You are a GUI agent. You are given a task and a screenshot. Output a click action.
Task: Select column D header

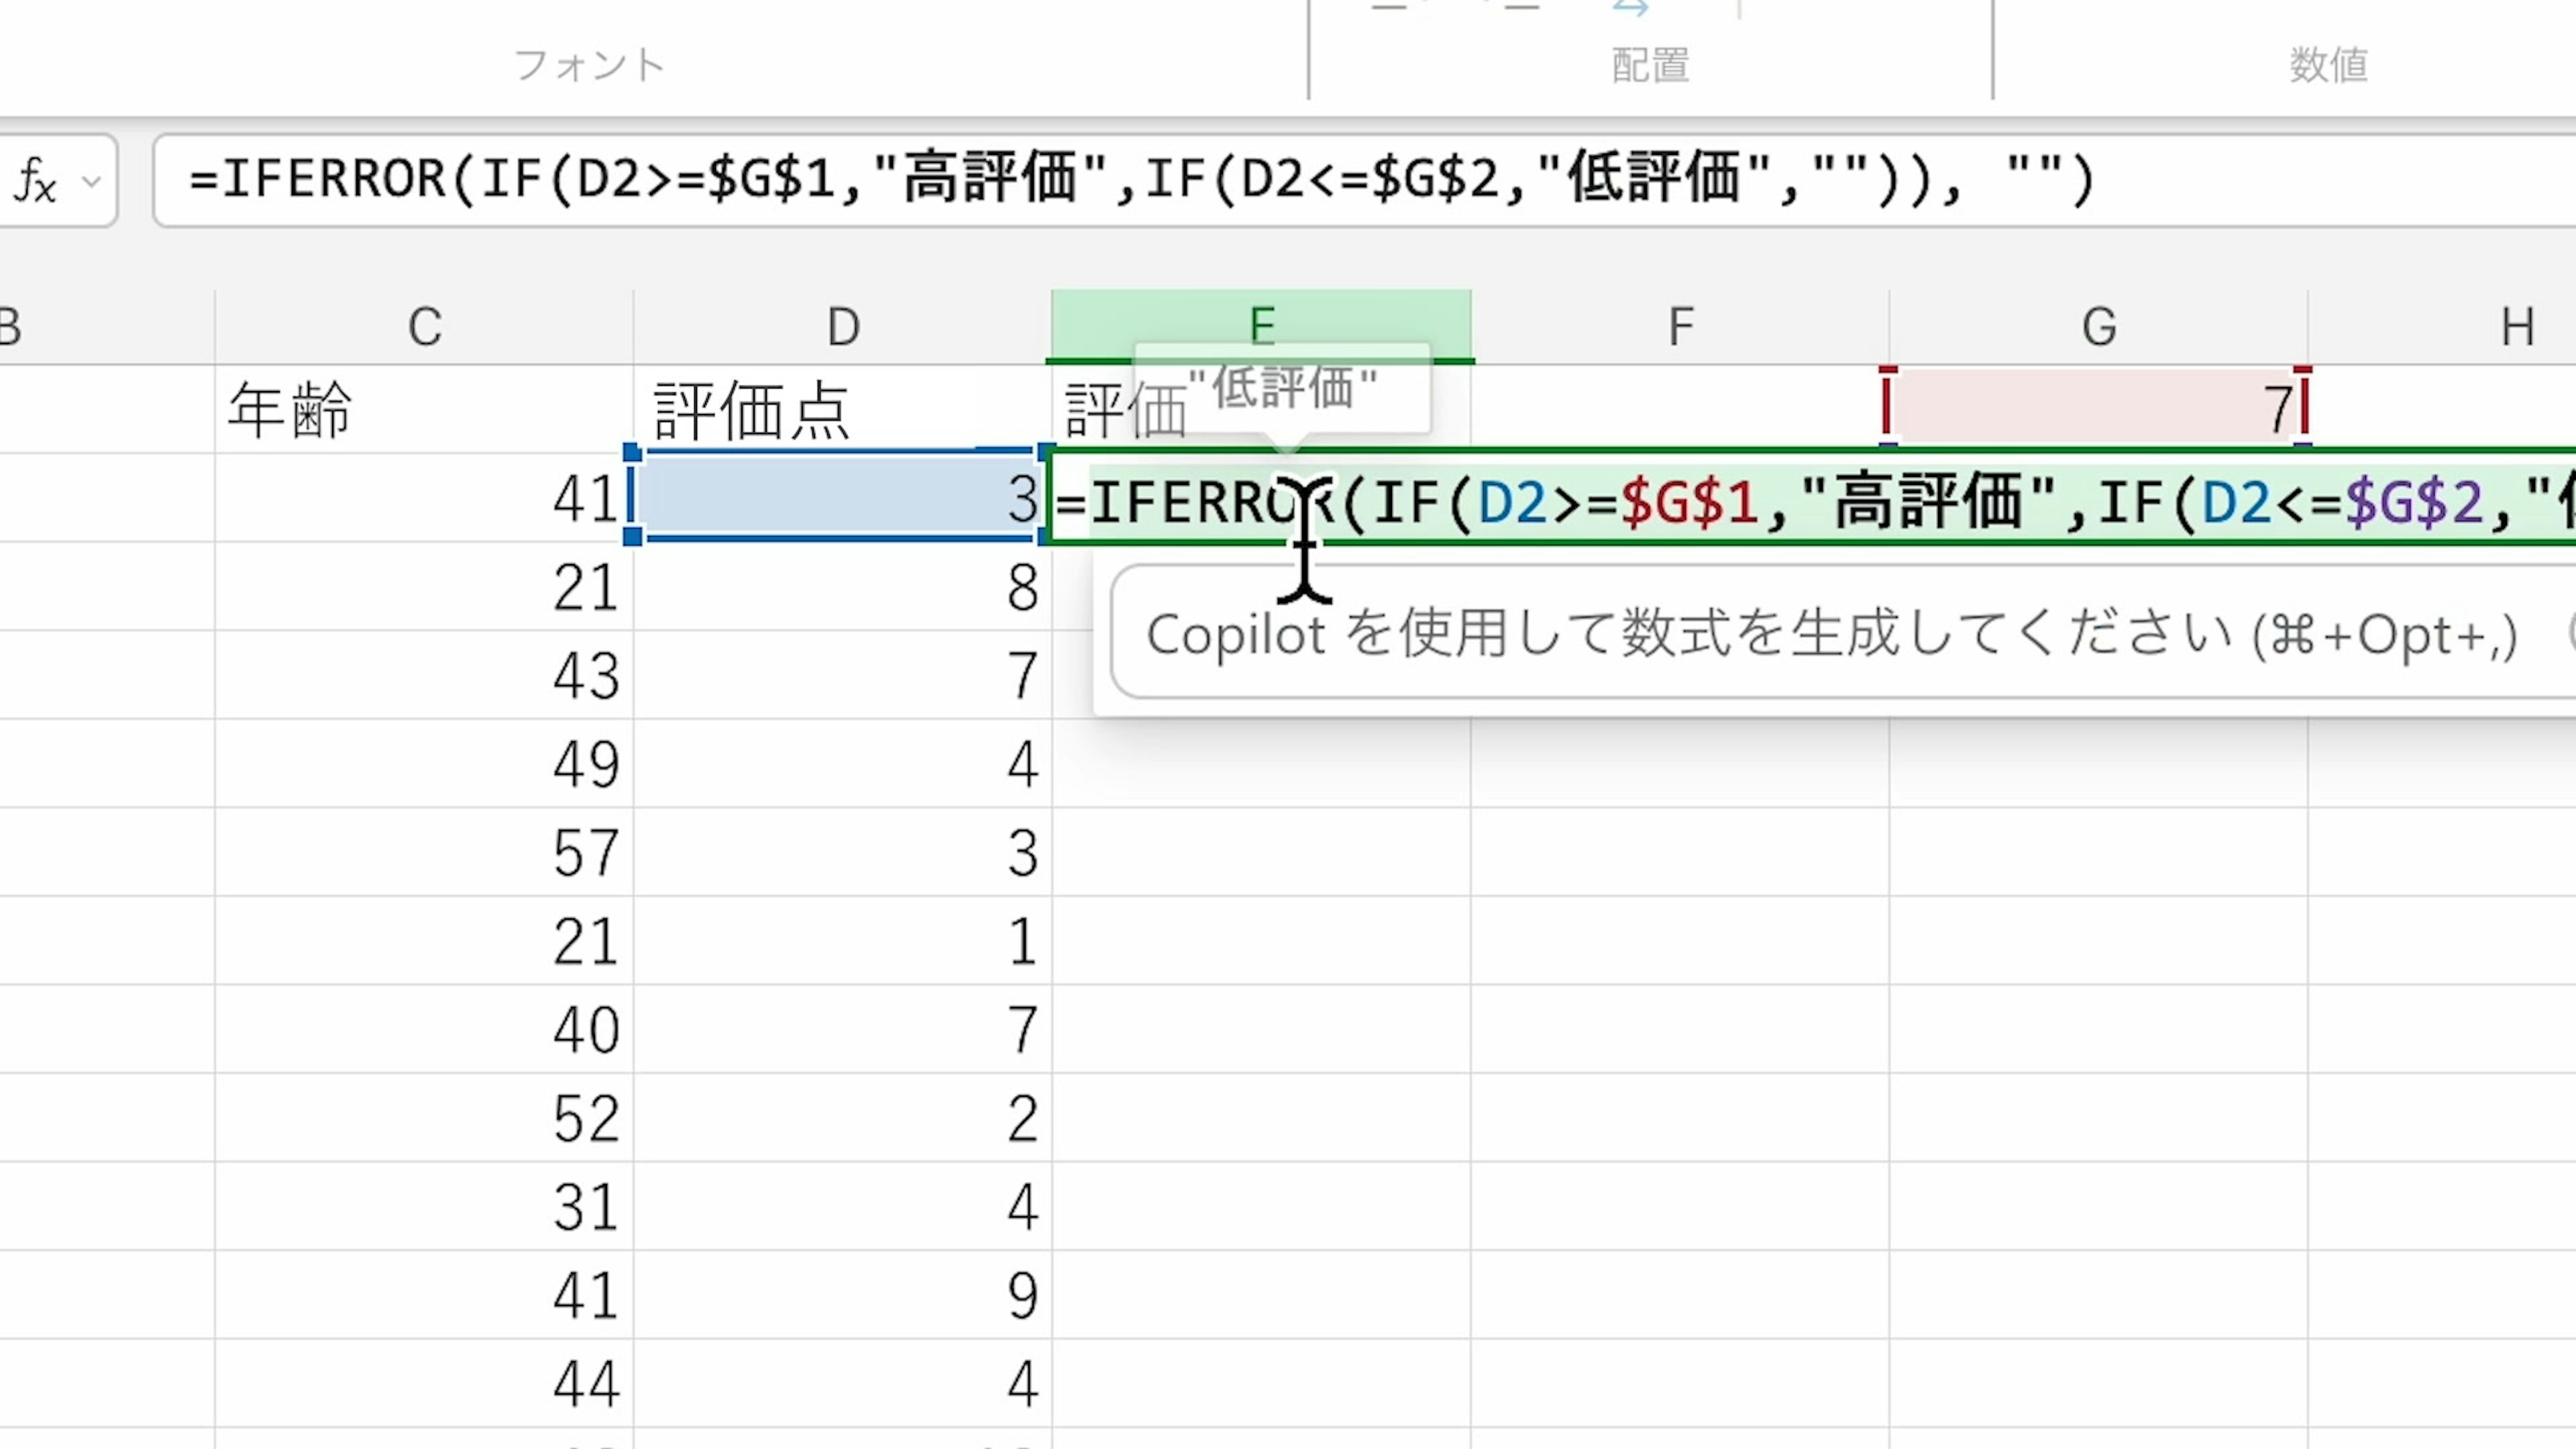pos(842,326)
